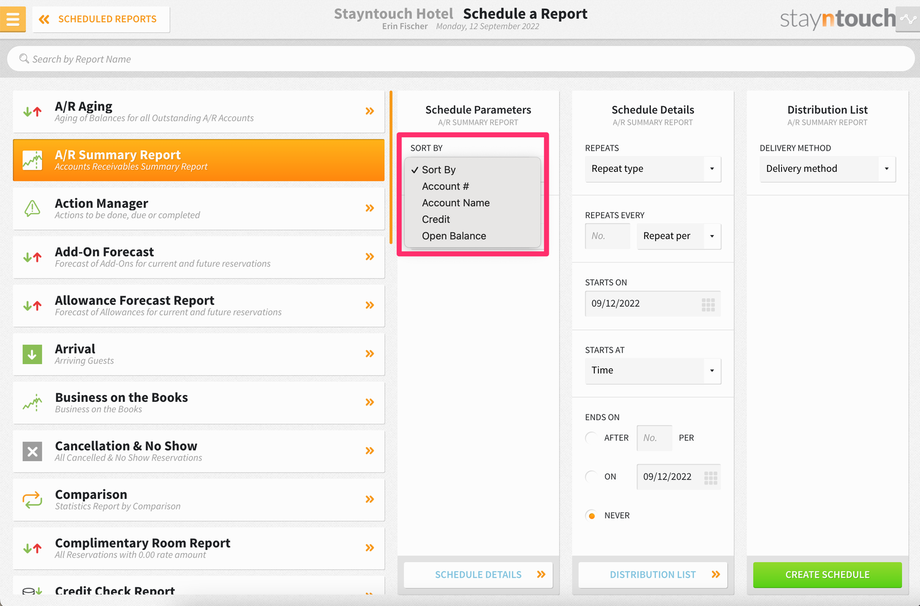Click the Repeats Every number field
This screenshot has width=920, height=606.
(x=607, y=236)
